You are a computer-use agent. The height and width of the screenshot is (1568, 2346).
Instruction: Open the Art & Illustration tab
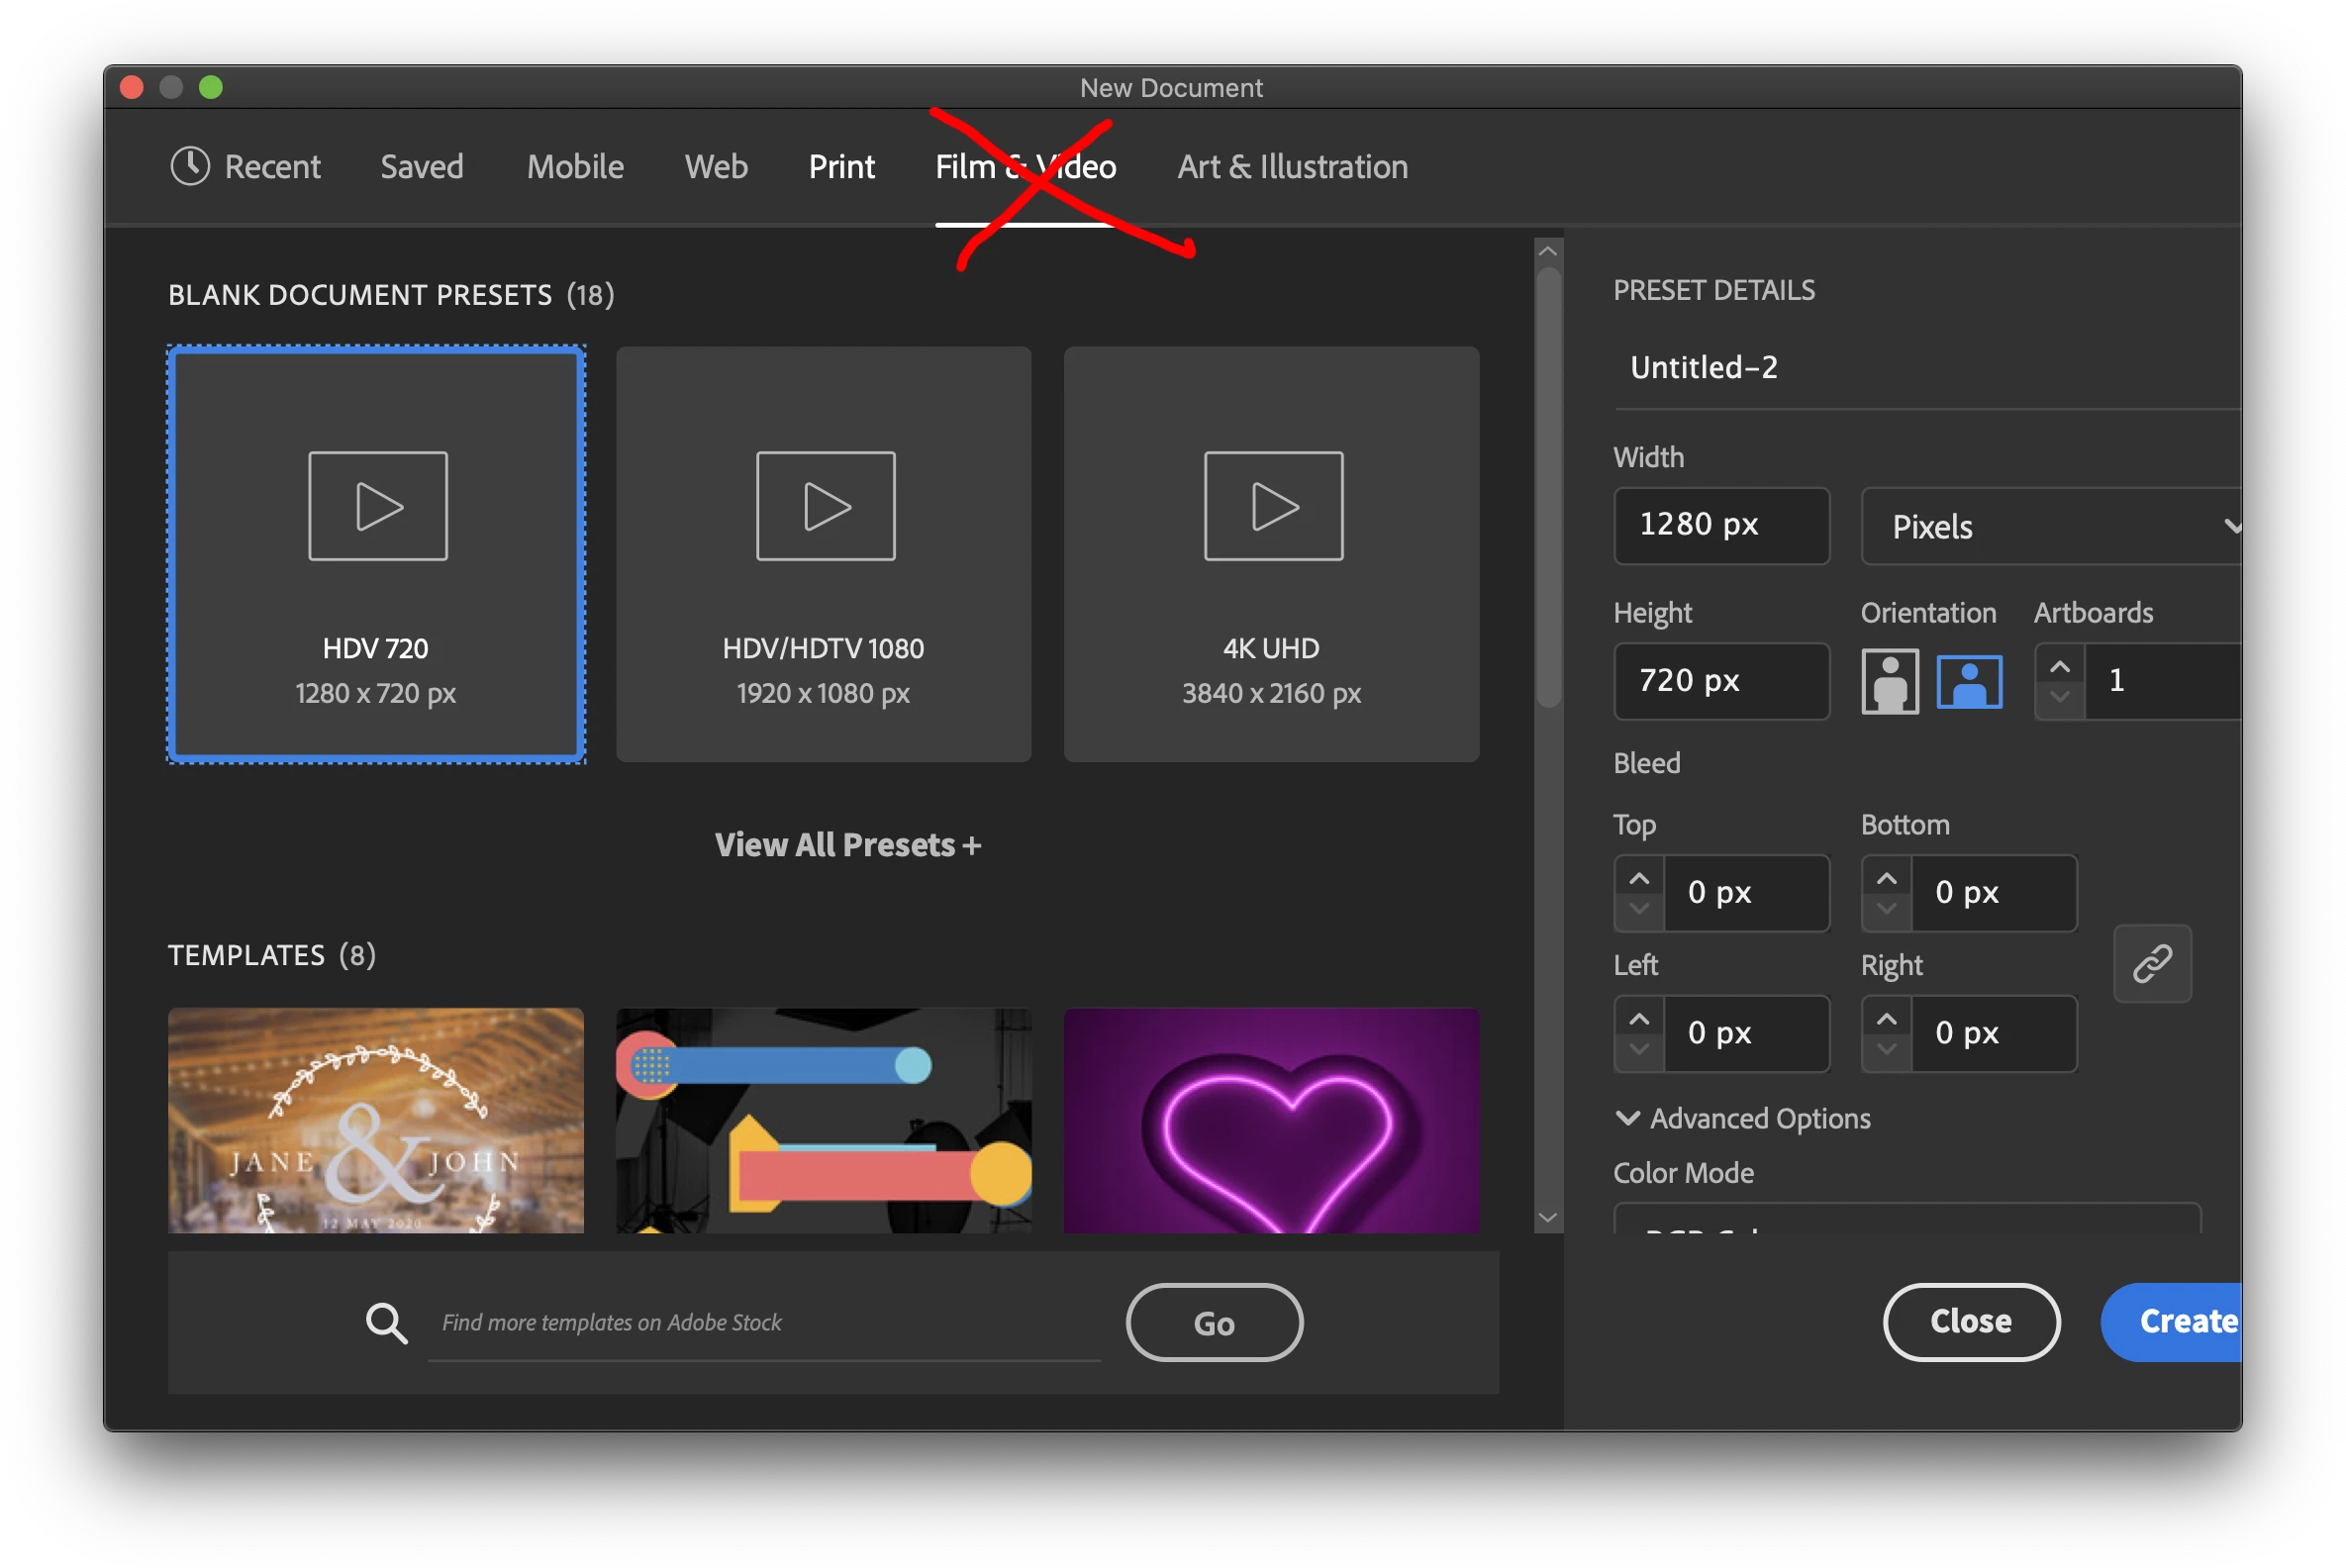coord(1292,166)
